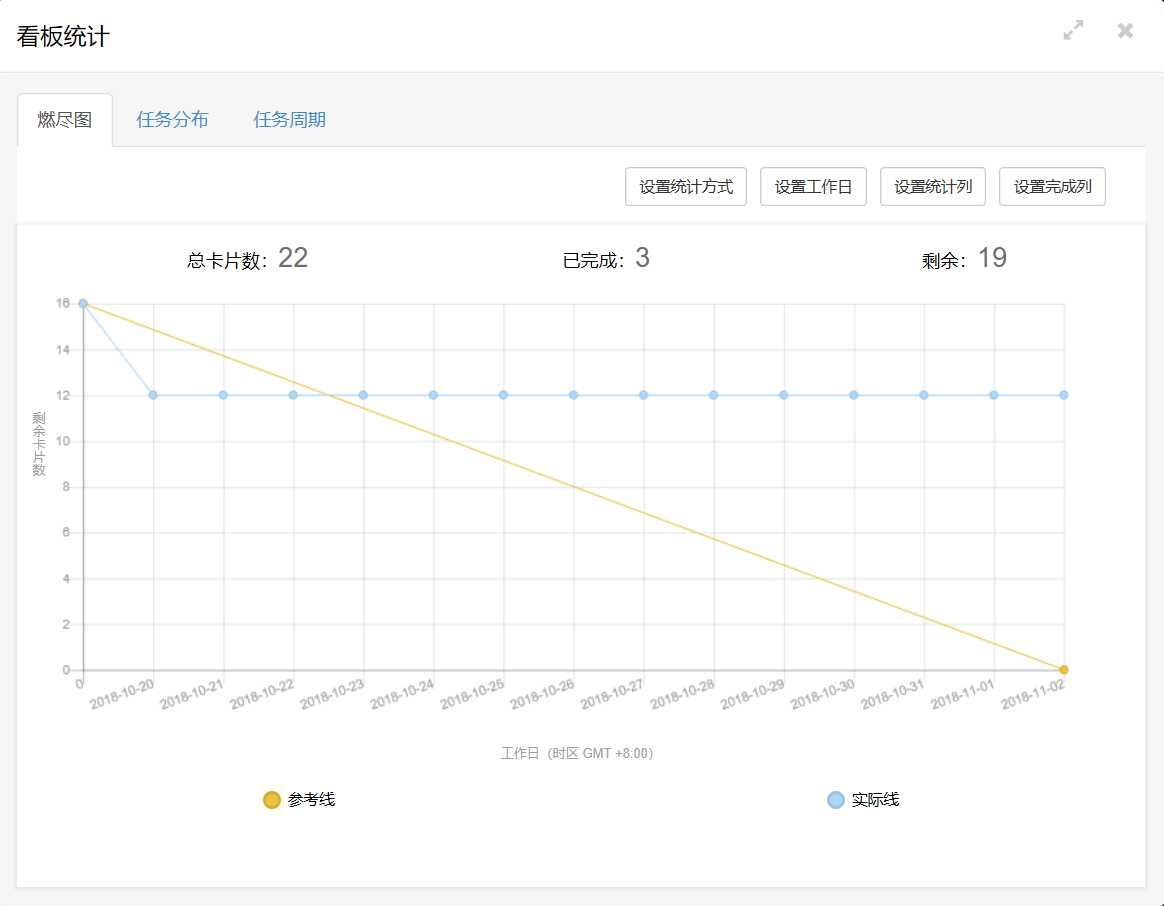Click the x-axis label 2018-10-31
This screenshot has width=1164, height=906.
click(x=892, y=694)
